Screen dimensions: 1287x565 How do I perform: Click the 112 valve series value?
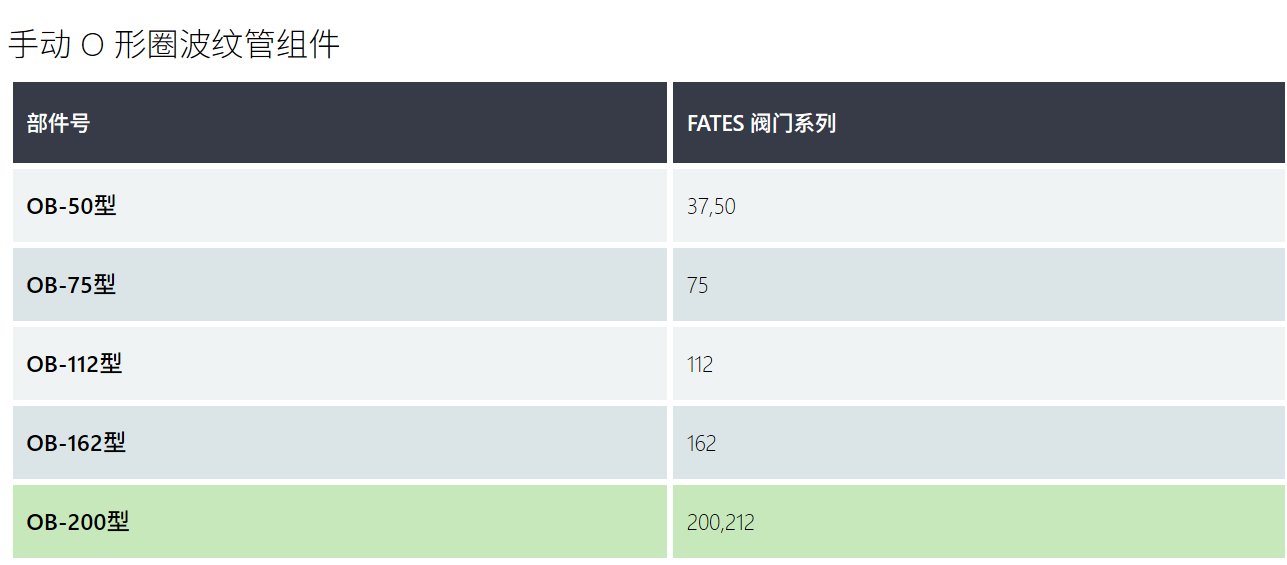[700, 365]
